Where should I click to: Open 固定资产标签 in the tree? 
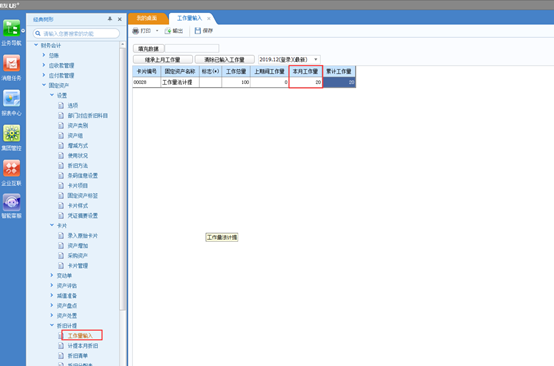point(83,195)
